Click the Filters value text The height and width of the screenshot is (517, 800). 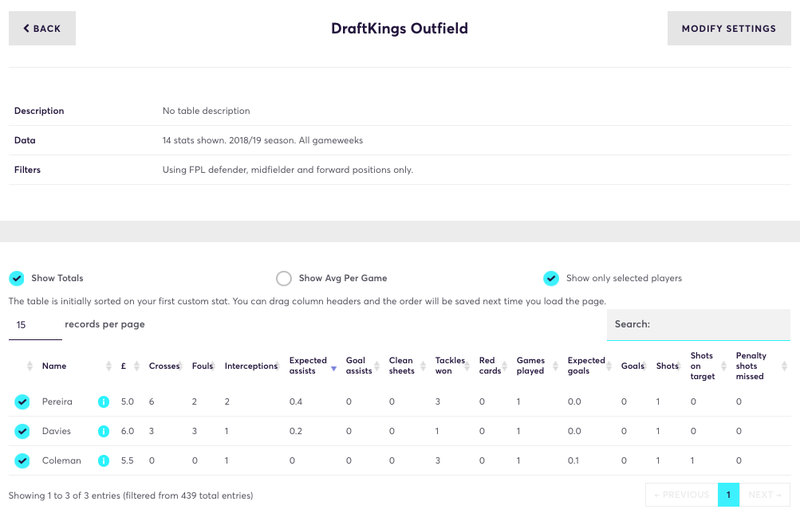pos(288,170)
